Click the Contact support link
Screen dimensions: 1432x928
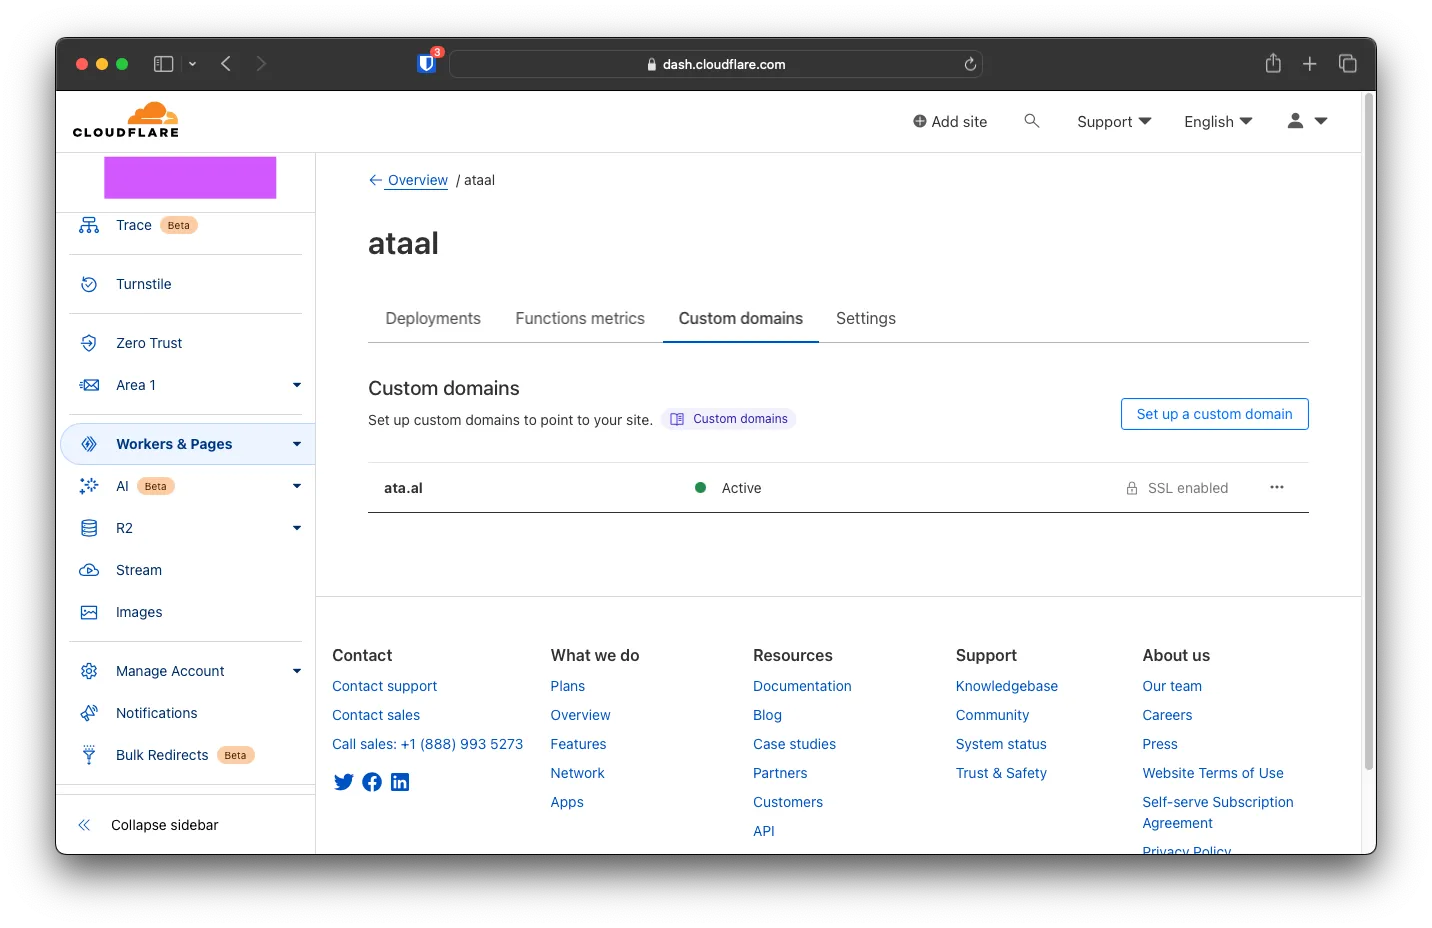point(385,686)
